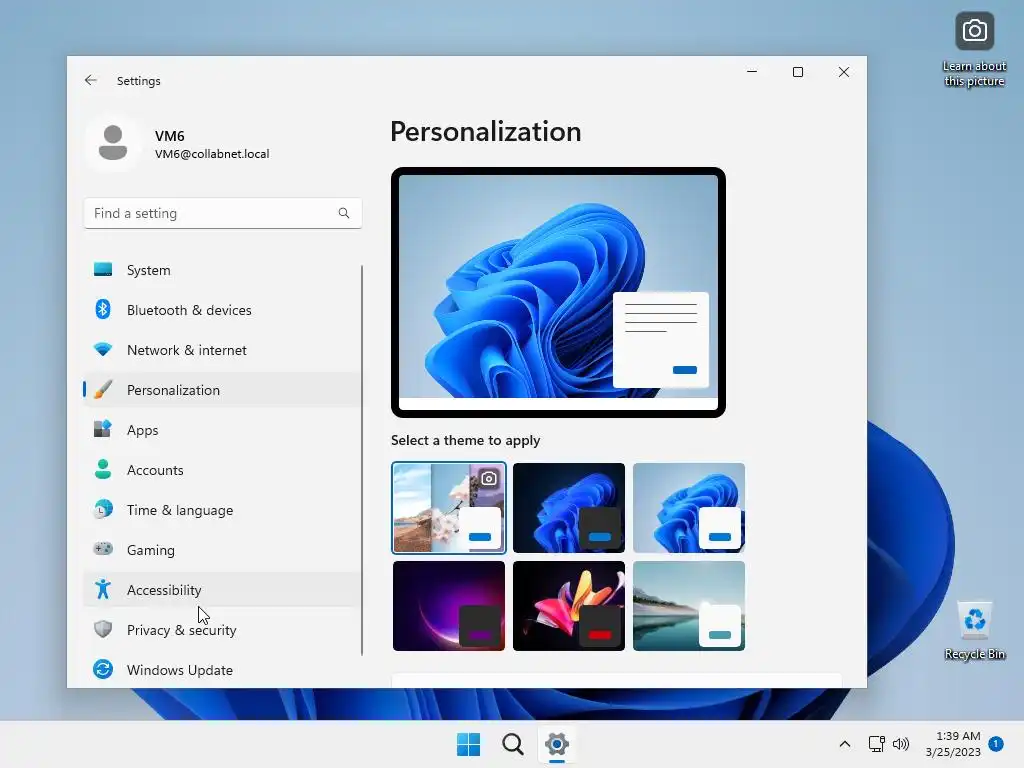Go to Windows Update
The image size is (1024, 768).
click(222, 669)
